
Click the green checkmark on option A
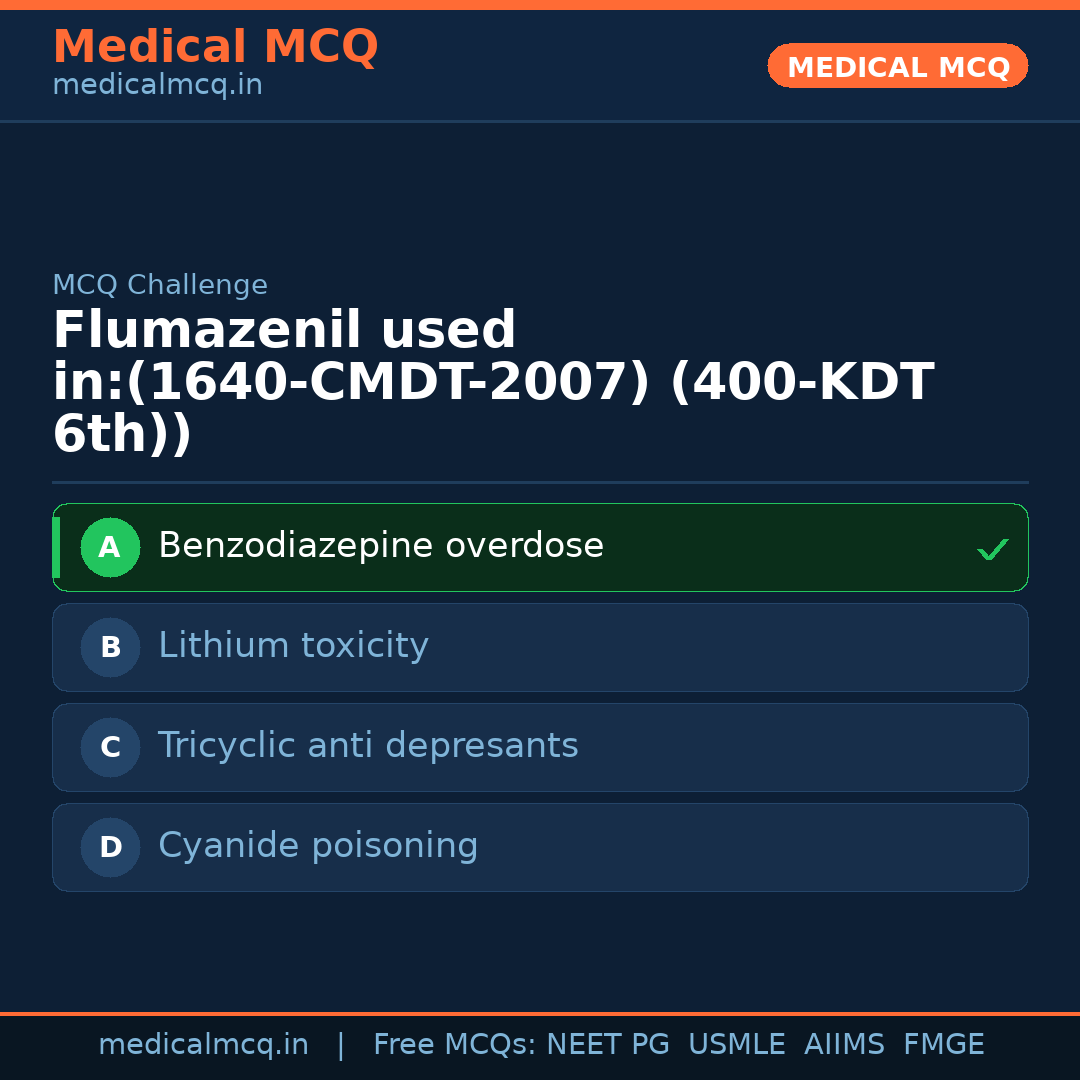point(992,549)
